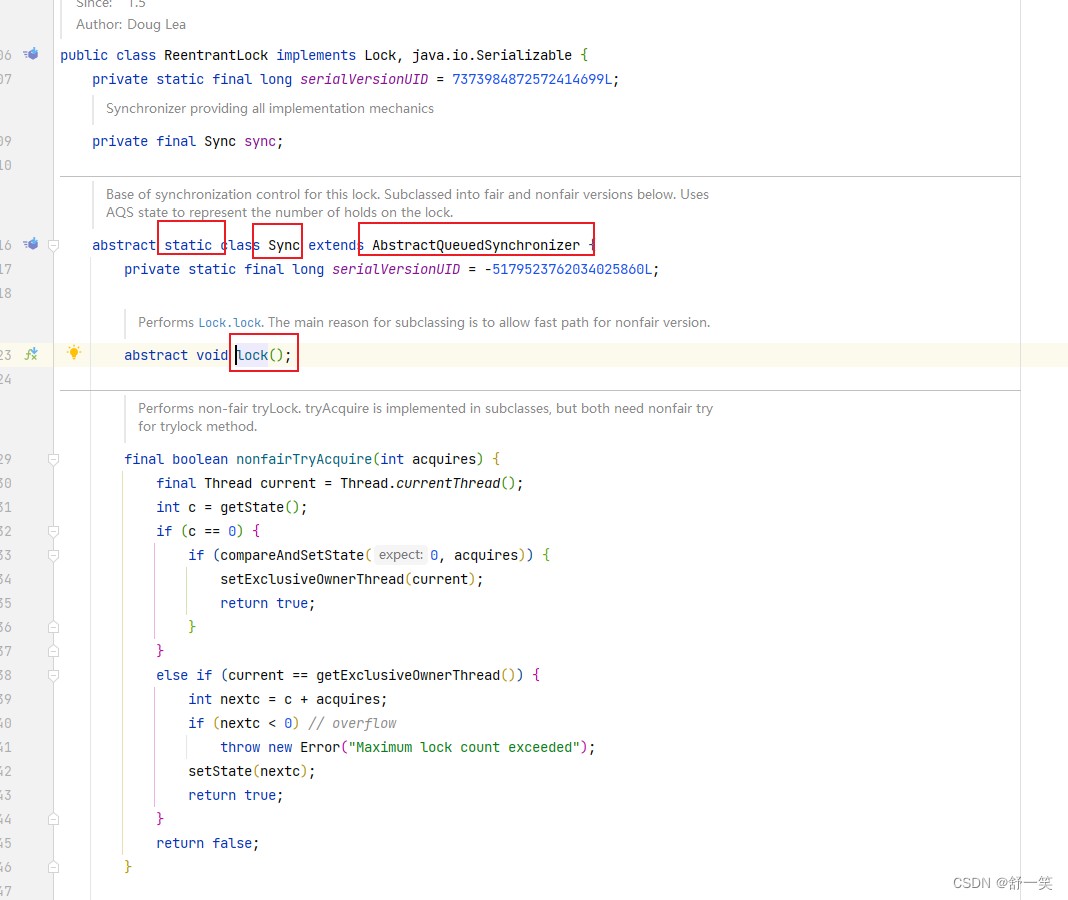
Task: Click the 'return false;' statement
Action: point(208,843)
